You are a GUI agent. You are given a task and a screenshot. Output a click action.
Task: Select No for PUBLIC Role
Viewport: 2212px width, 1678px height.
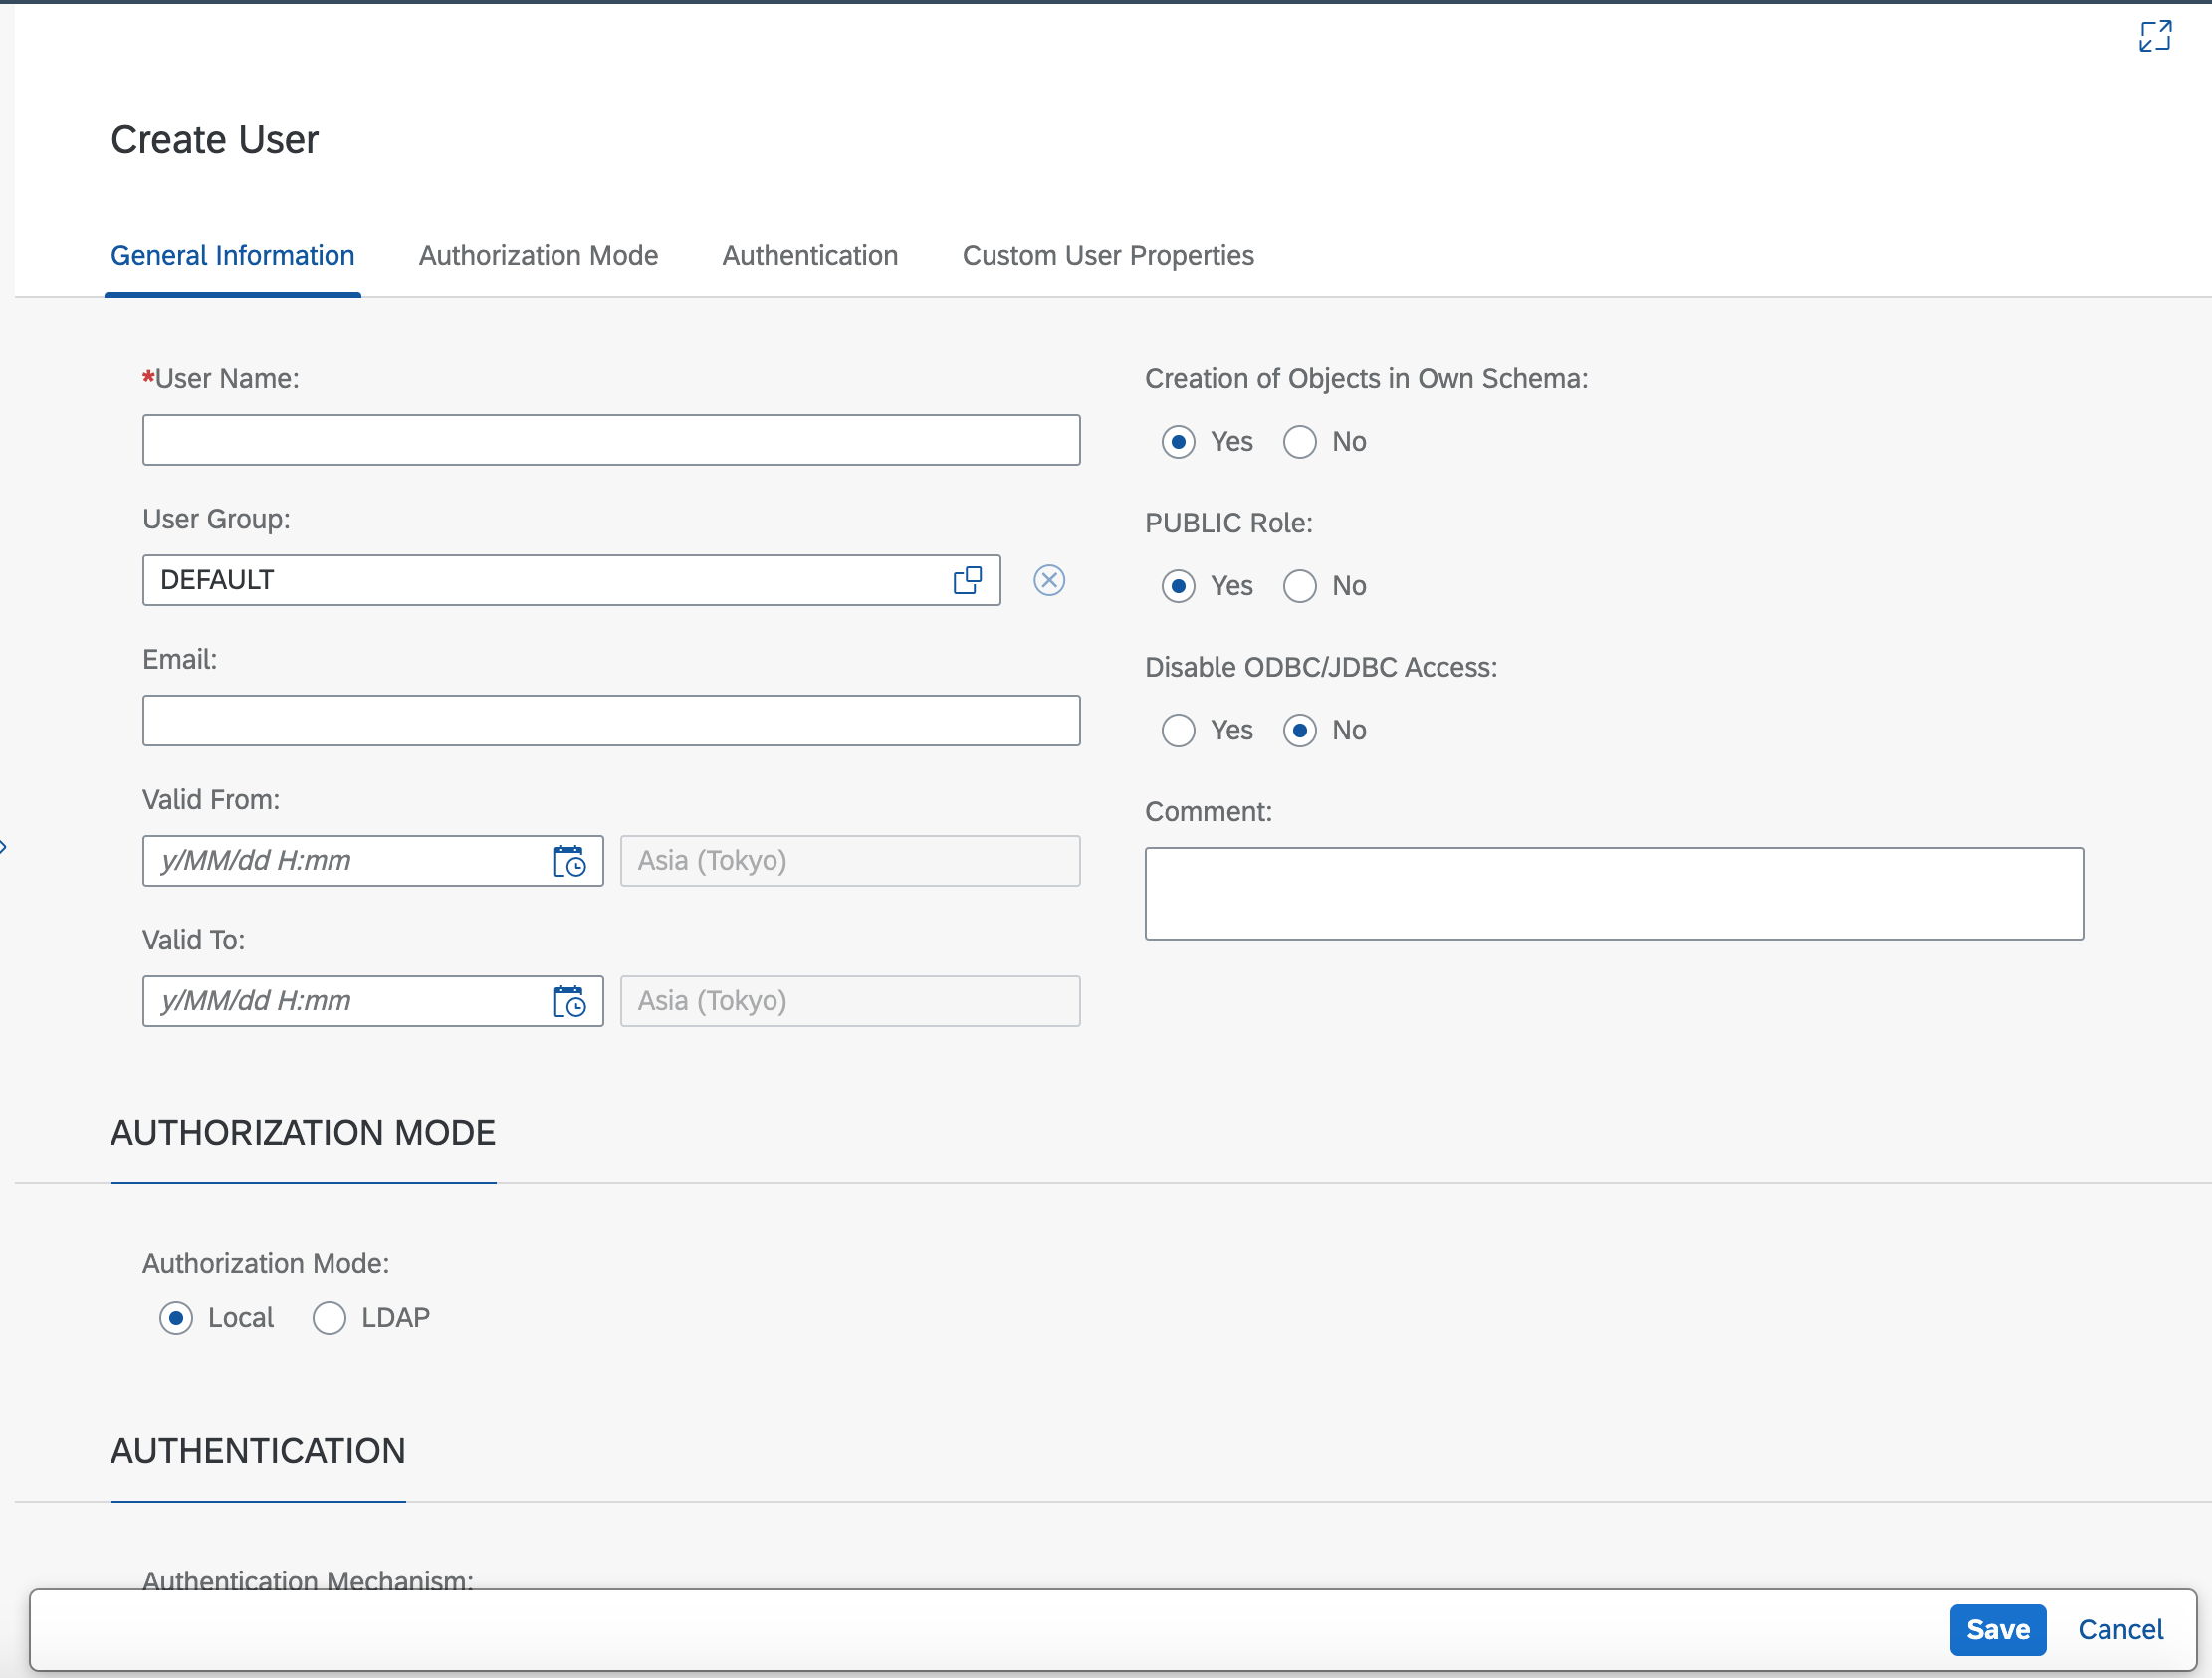click(x=1300, y=586)
